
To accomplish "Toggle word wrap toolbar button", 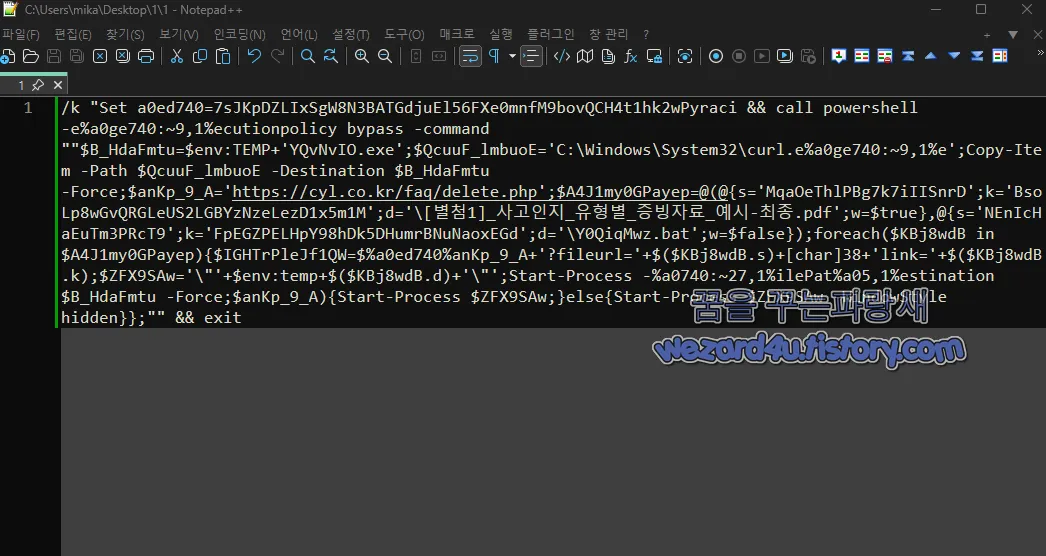I will tap(470, 56).
